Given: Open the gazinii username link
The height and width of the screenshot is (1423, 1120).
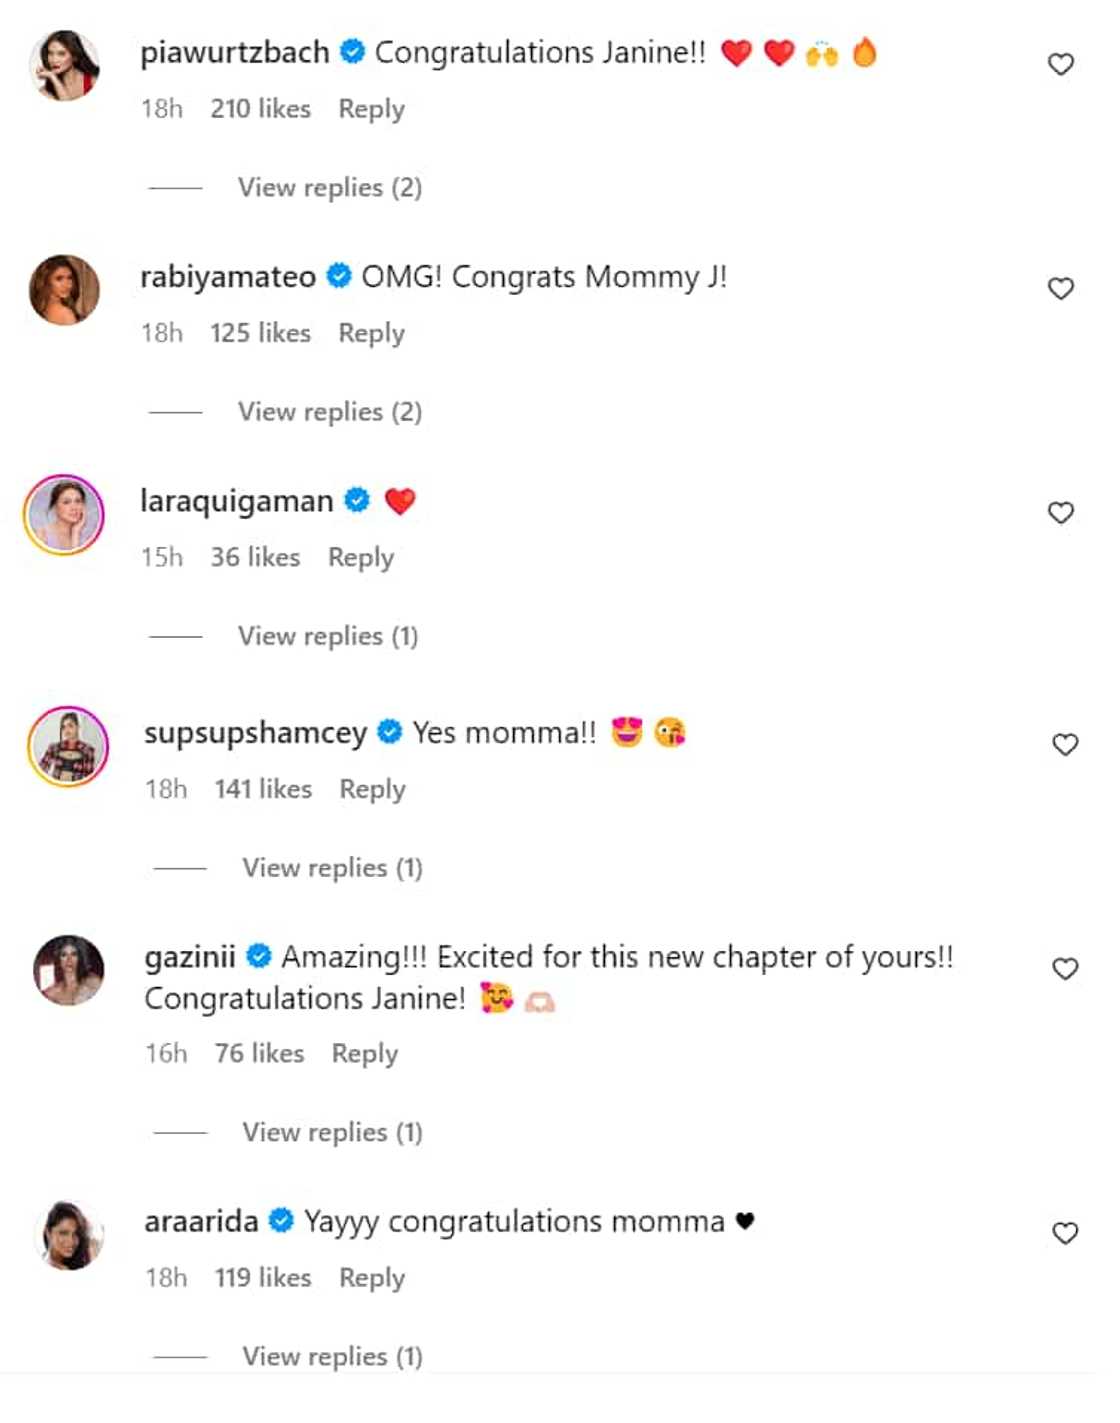Looking at the screenshot, I should tap(190, 958).
